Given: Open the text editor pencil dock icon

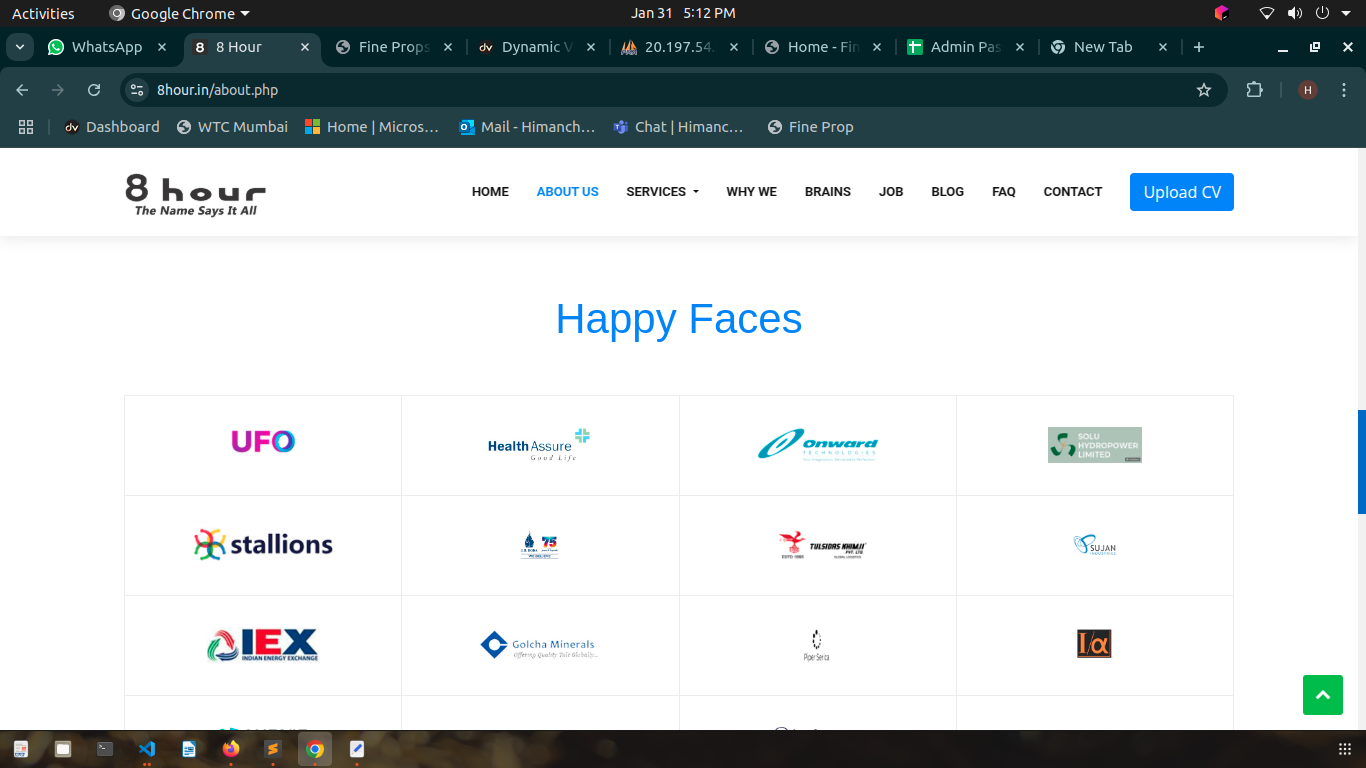Looking at the screenshot, I should pos(357,749).
